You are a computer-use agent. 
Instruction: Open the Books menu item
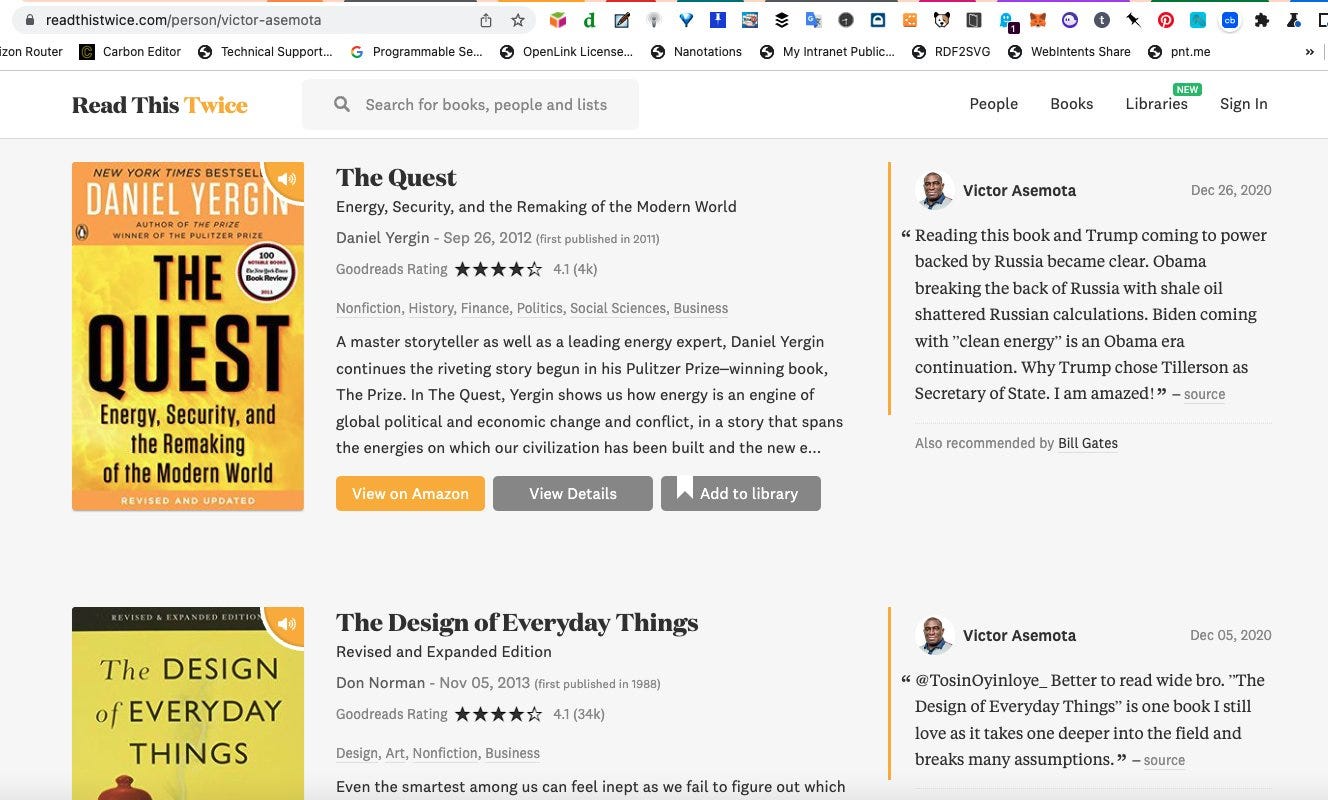1071,104
